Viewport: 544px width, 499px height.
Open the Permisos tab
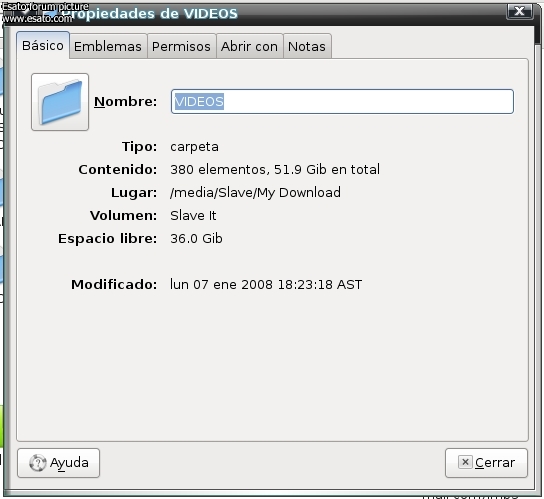coord(181,46)
